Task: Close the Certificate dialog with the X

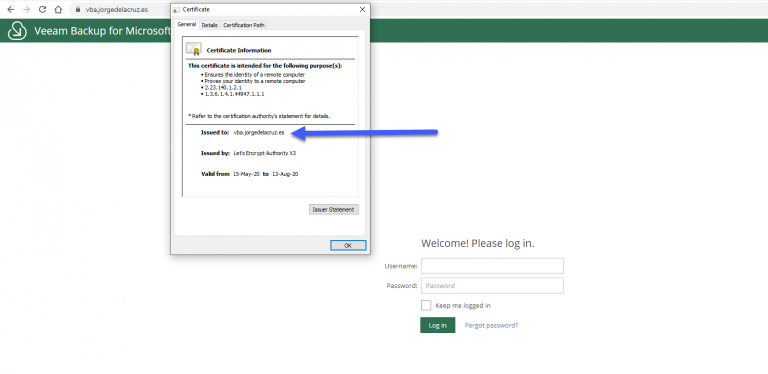Action: 362,9
